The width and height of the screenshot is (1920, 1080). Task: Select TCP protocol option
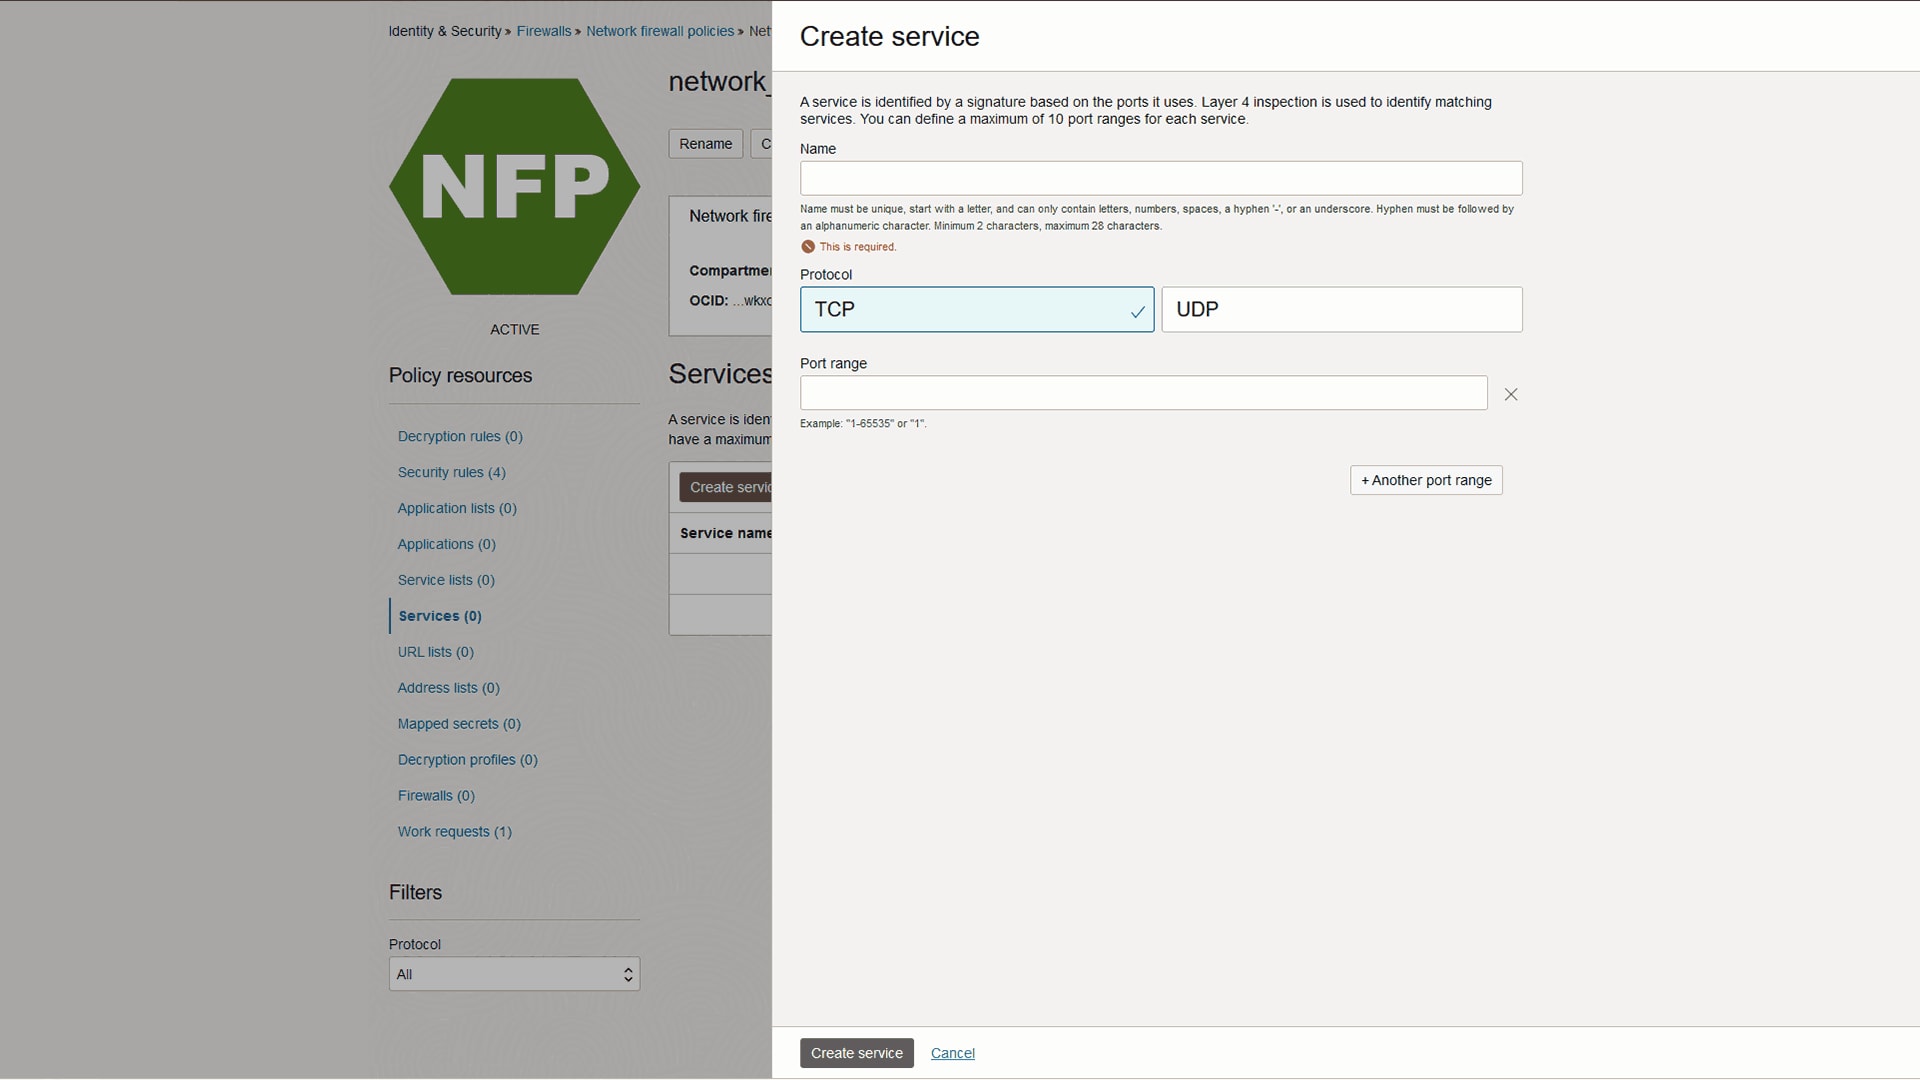pos(977,309)
